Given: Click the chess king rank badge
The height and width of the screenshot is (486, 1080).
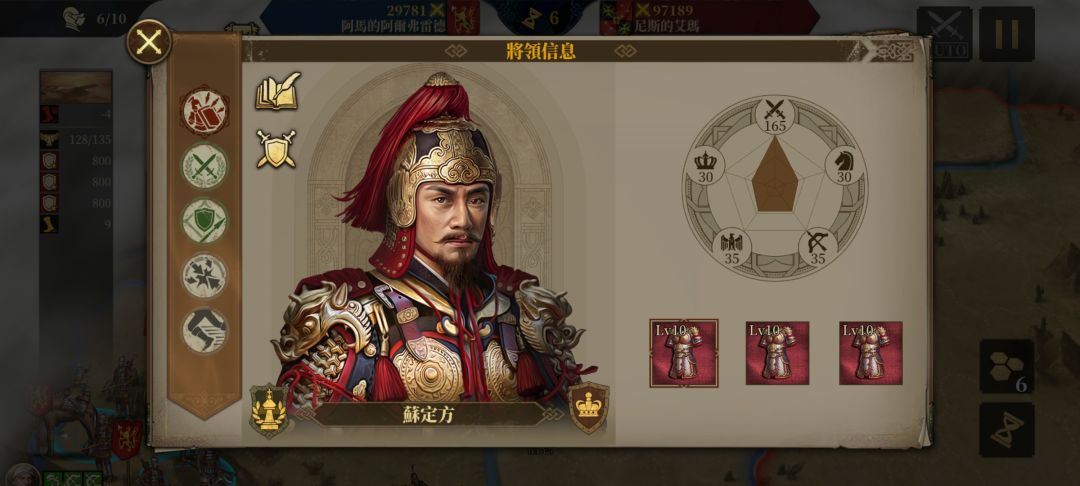Looking at the screenshot, I should click(269, 411).
